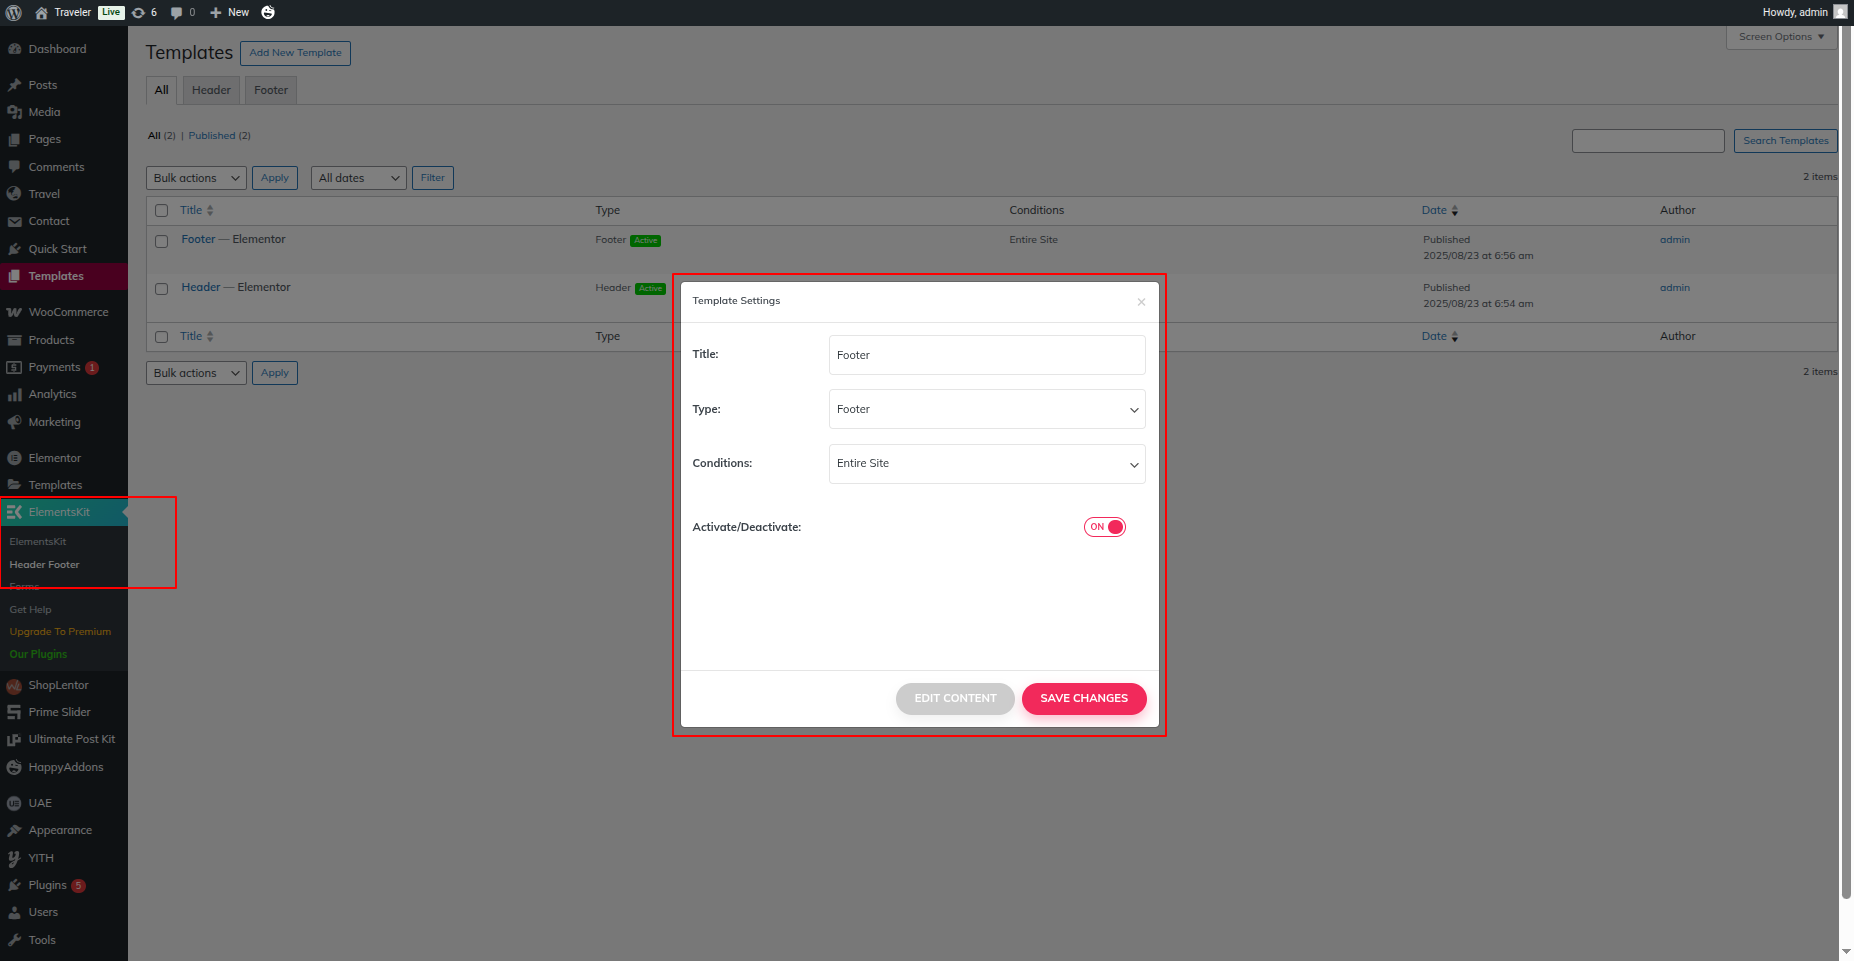The width and height of the screenshot is (1854, 961).
Task: Check the Header template row checkbox
Action: [x=161, y=289]
